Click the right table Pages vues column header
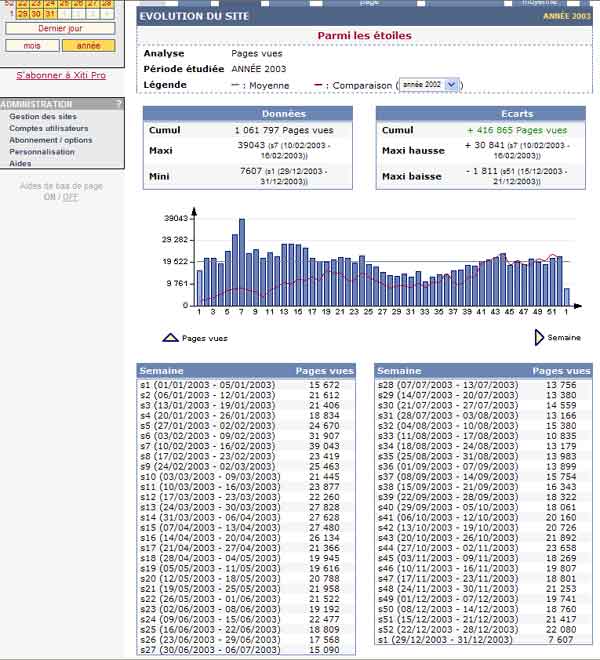This screenshot has height=660, width=600. 561,371
